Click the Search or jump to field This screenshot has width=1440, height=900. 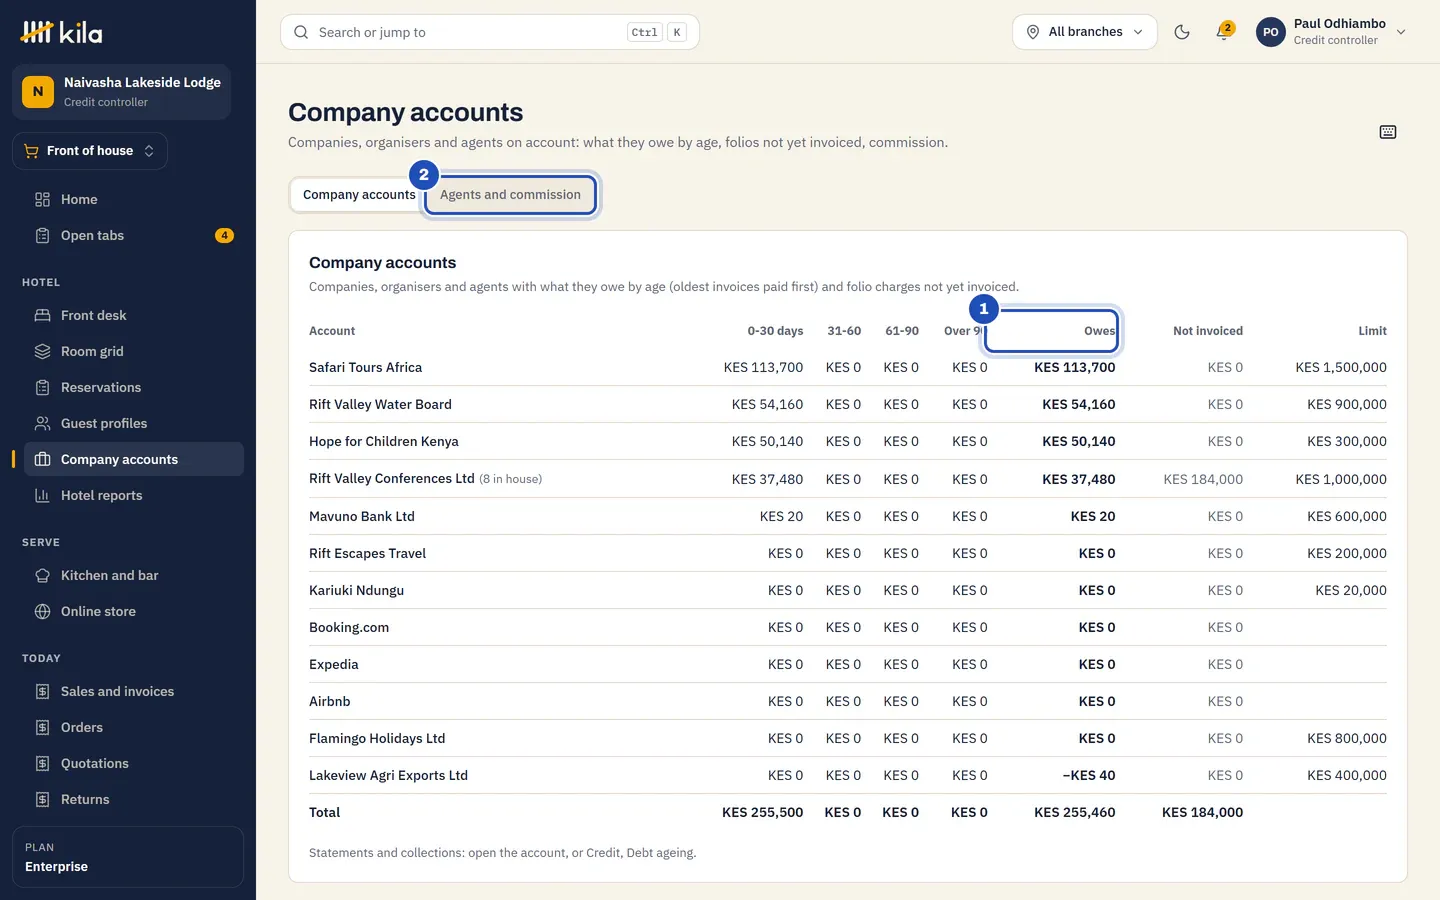(490, 32)
